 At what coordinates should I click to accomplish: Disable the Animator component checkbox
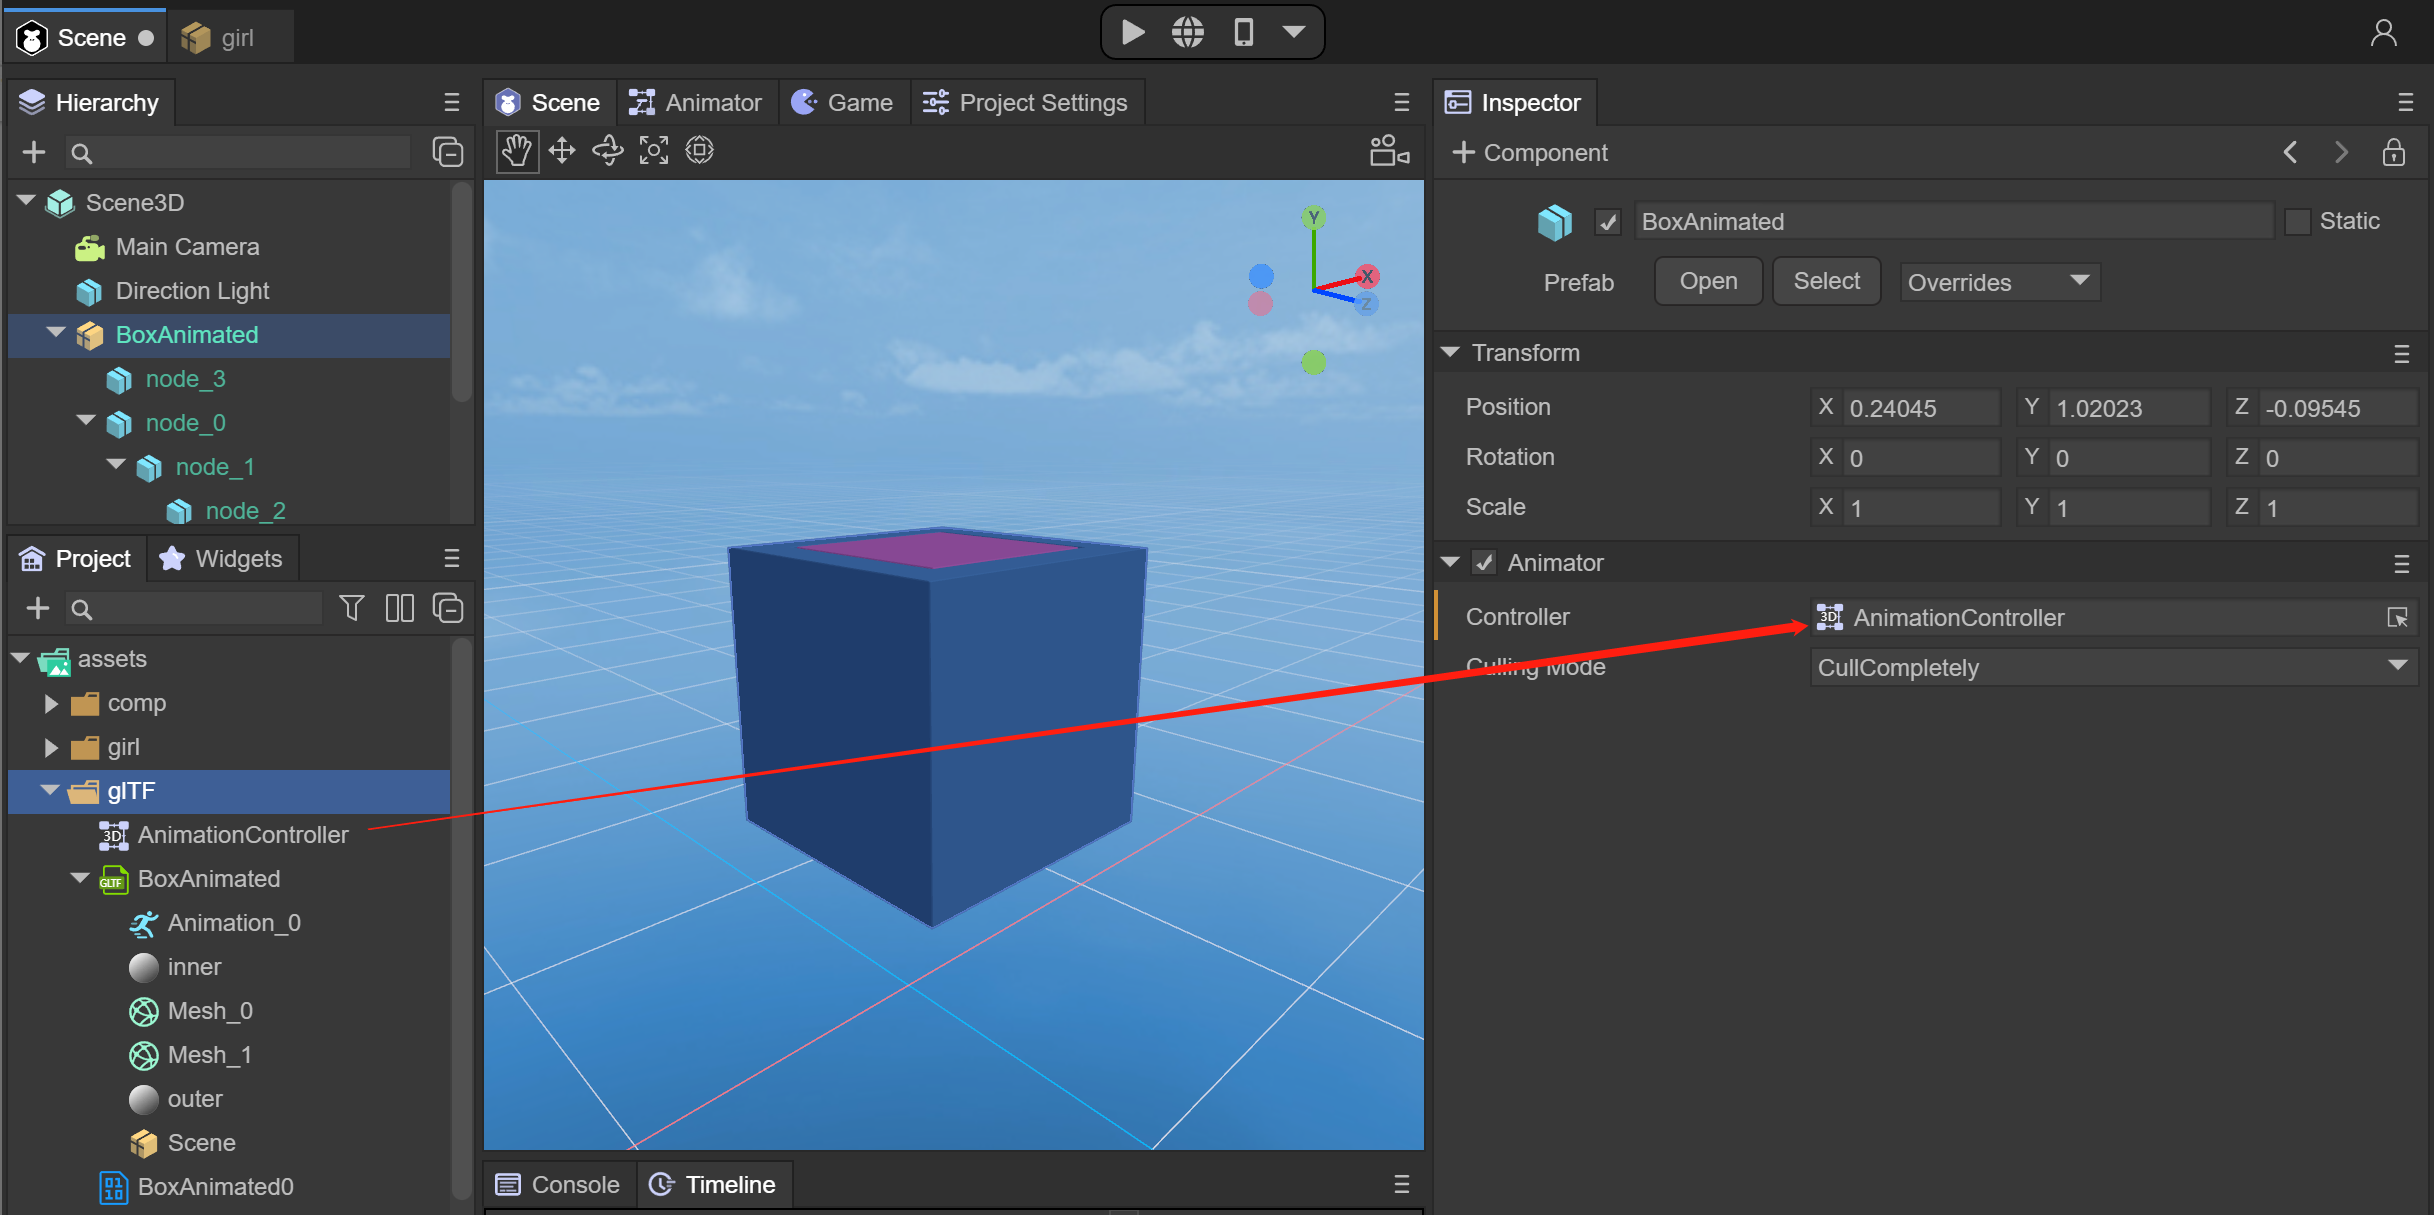(x=1484, y=563)
